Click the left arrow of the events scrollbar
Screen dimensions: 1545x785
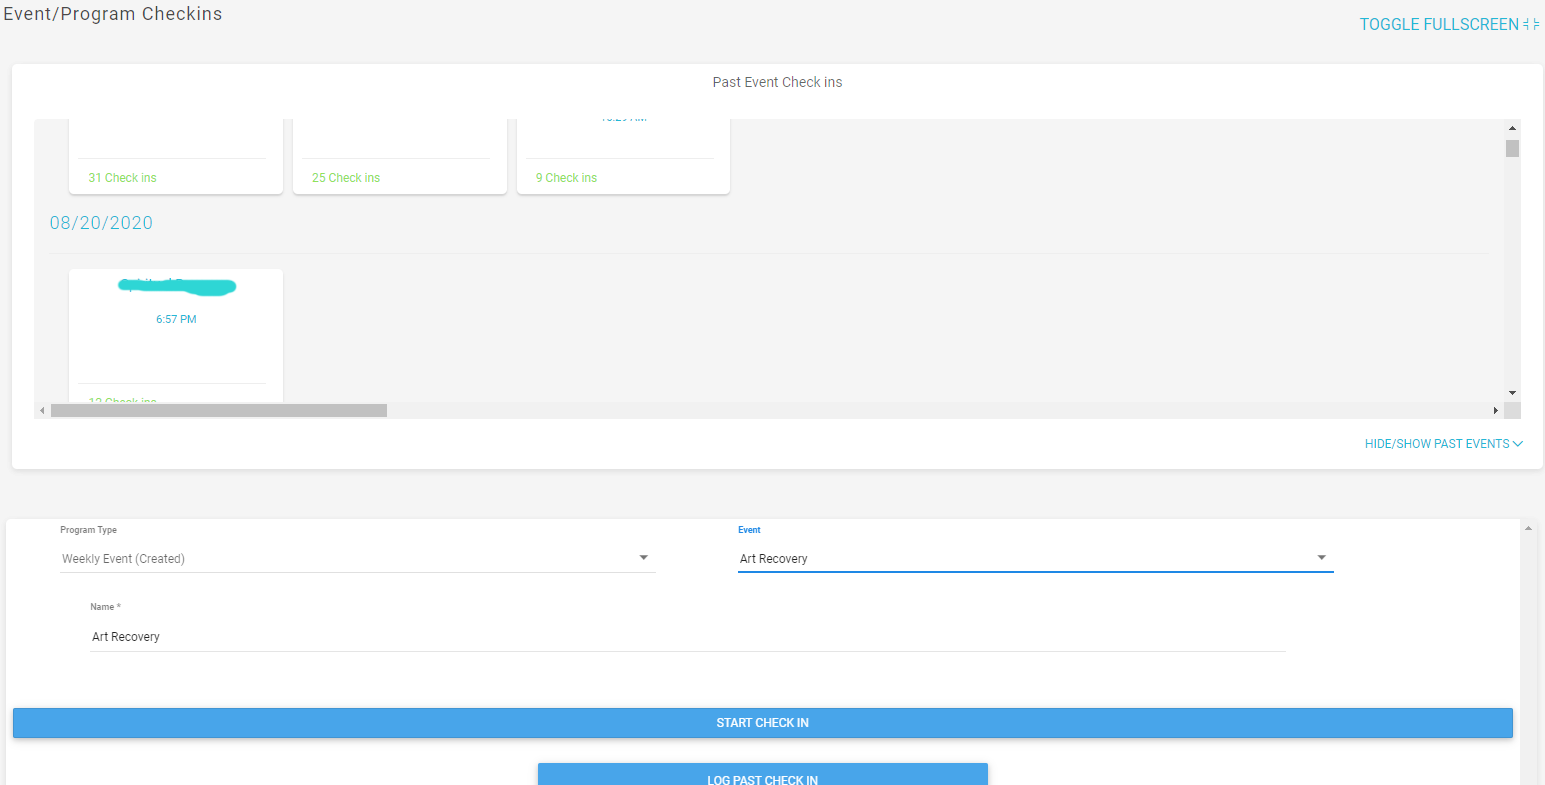[x=41, y=409]
